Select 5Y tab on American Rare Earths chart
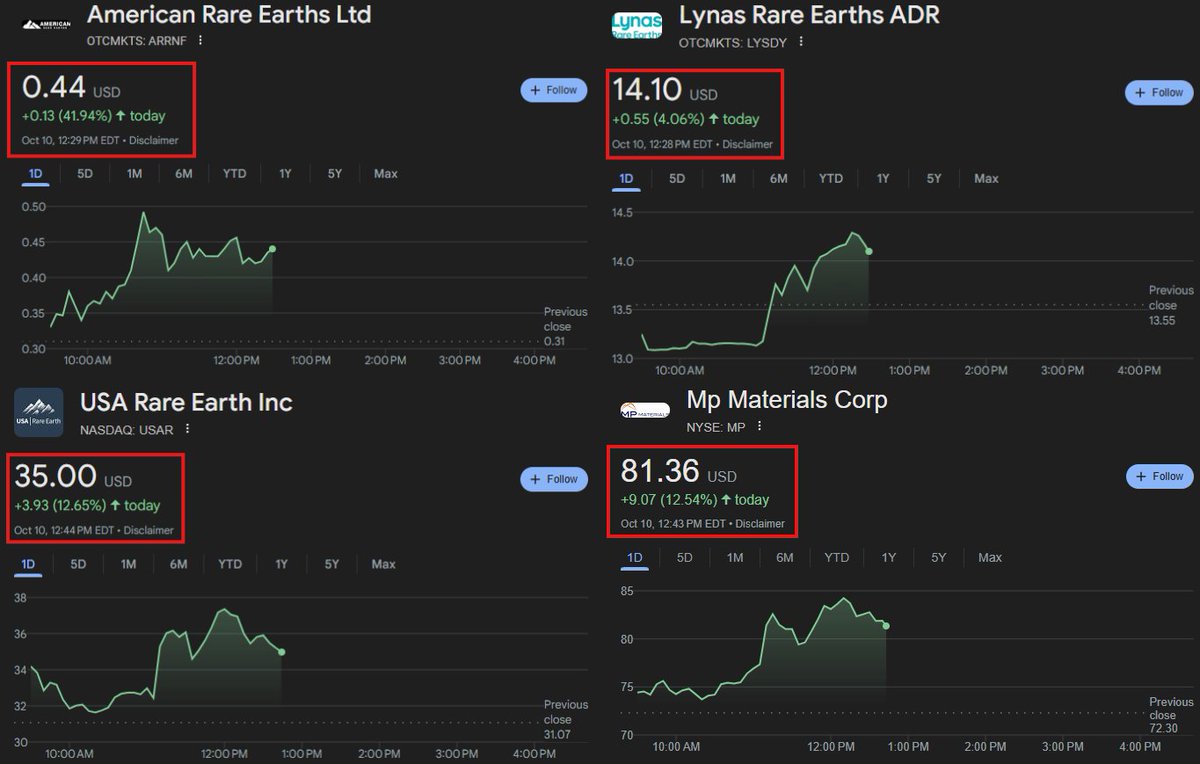This screenshot has width=1200, height=764. [334, 174]
